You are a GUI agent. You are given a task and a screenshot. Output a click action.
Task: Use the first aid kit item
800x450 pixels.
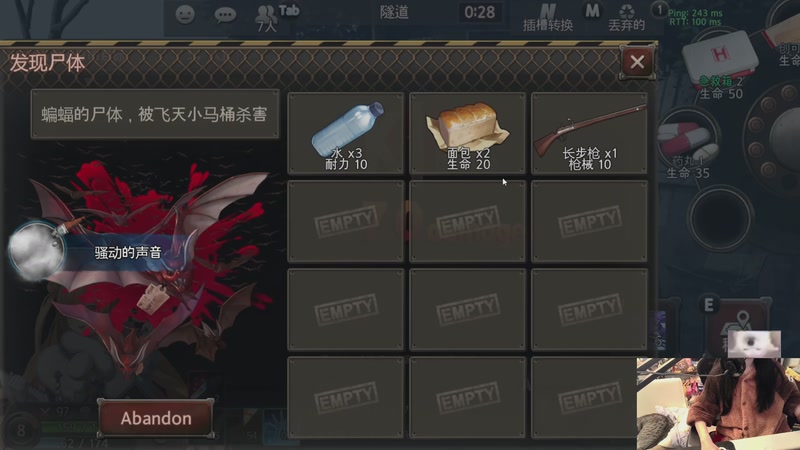click(719, 64)
